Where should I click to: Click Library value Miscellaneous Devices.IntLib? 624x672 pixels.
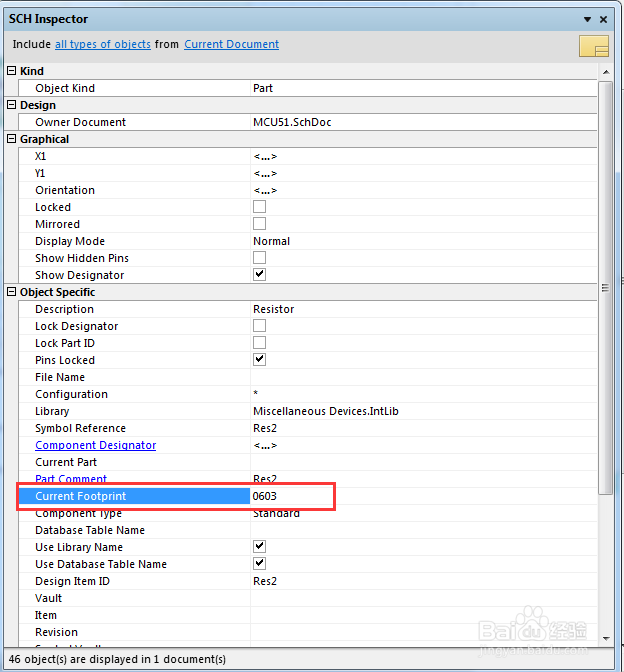pyautogui.click(x=423, y=411)
